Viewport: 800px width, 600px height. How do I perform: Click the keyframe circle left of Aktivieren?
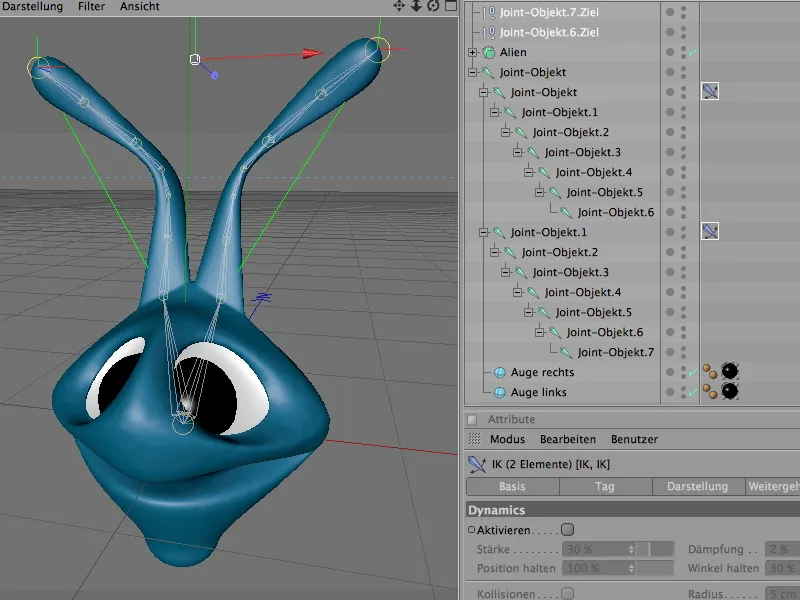click(x=471, y=530)
